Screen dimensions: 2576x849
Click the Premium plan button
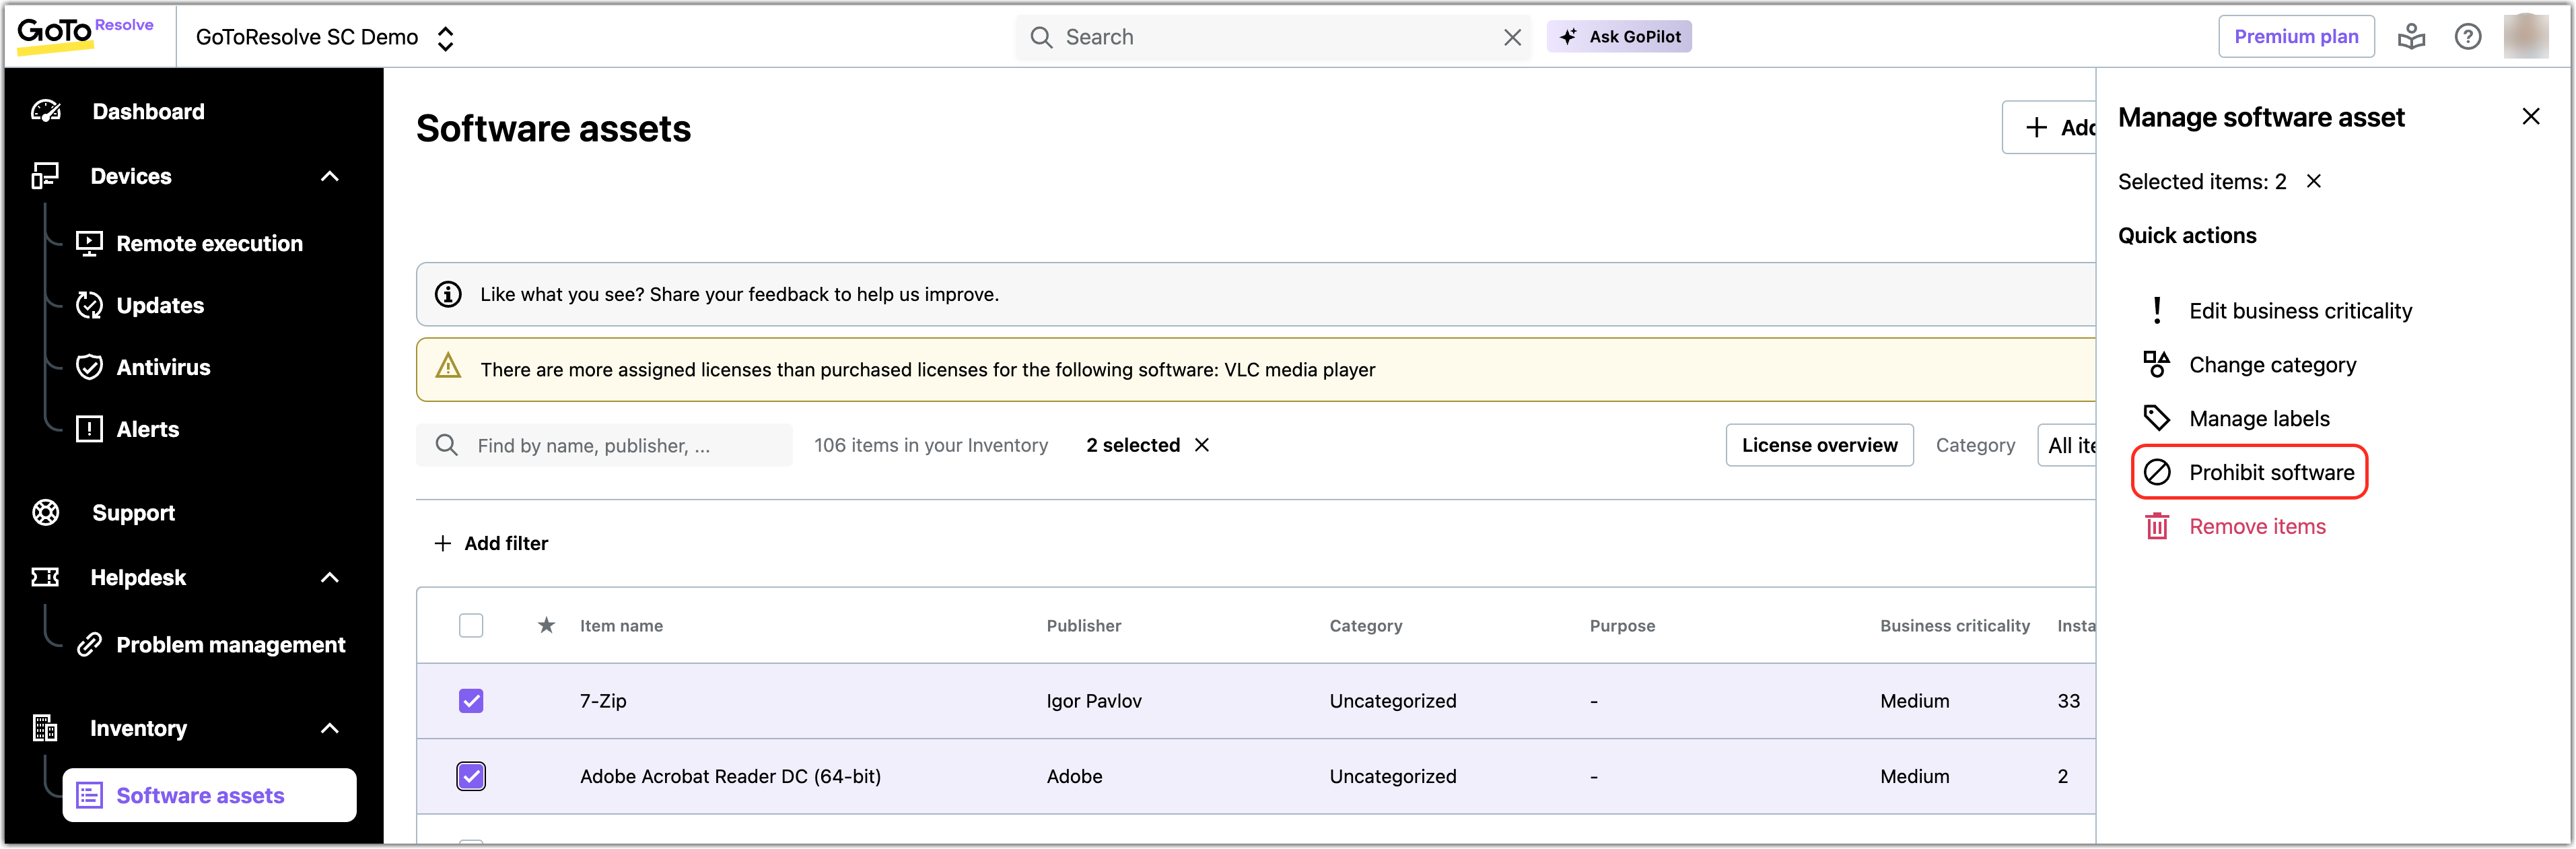click(x=2295, y=37)
